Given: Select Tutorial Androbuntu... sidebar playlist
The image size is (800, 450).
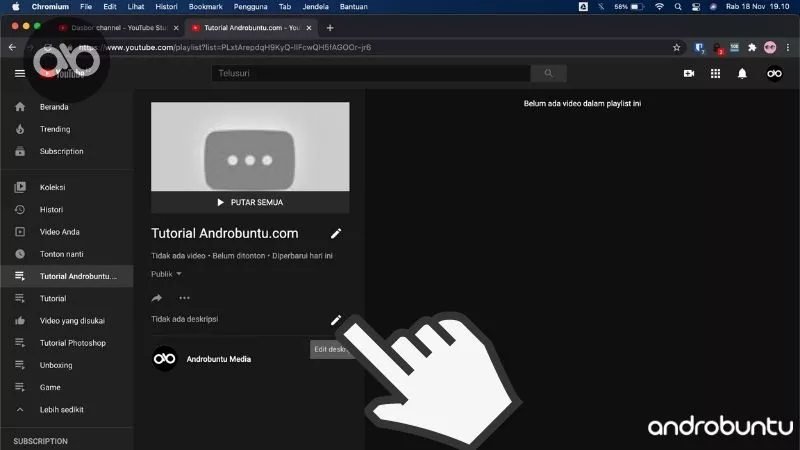Looking at the screenshot, I should 67,276.
